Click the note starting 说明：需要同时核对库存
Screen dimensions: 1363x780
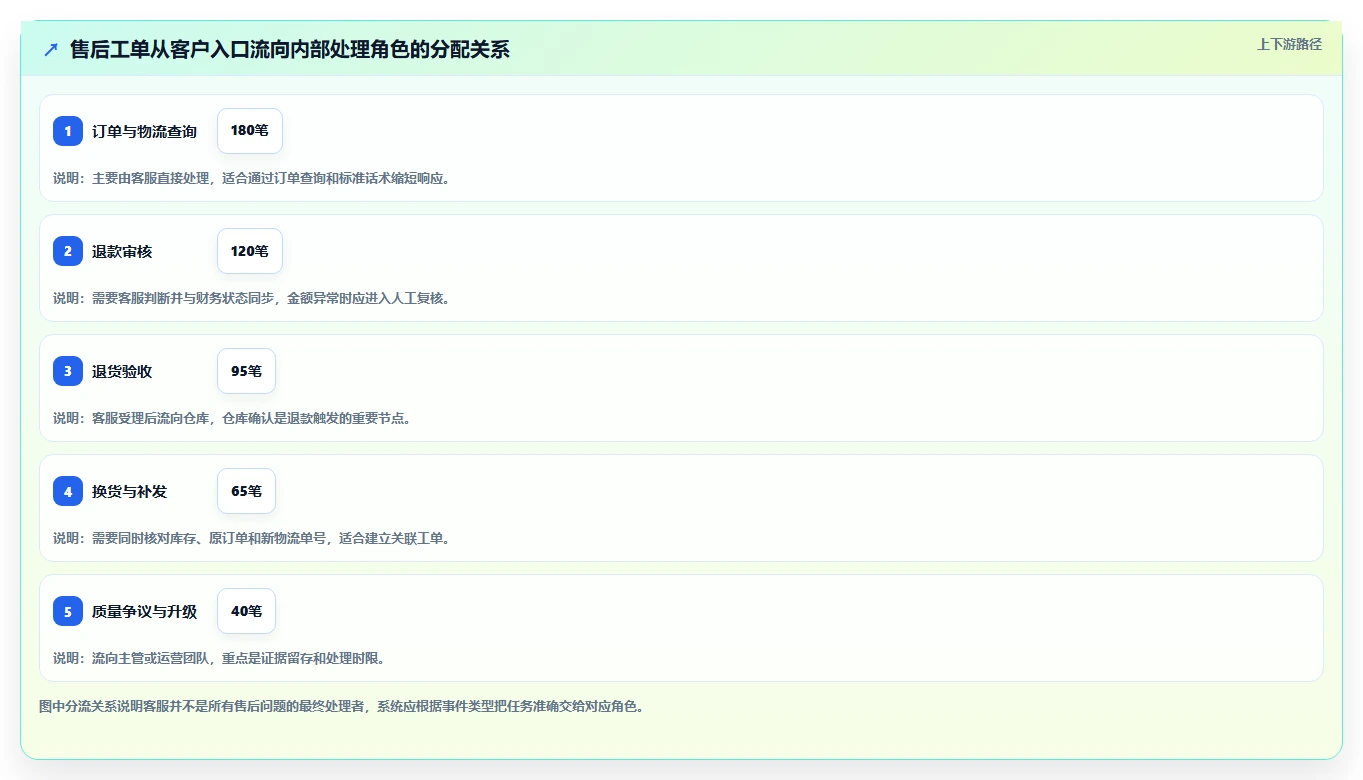coord(251,538)
